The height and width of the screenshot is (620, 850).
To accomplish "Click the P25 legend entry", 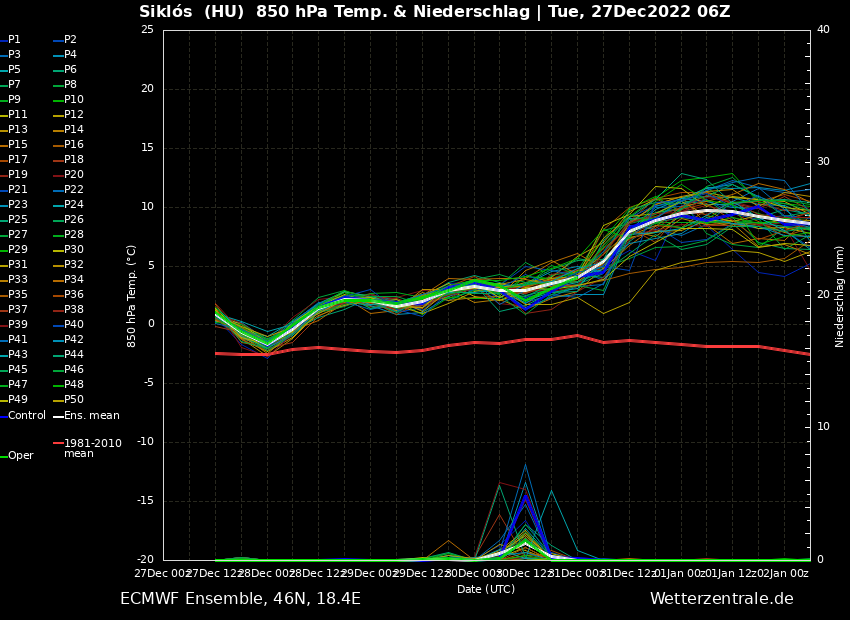I will point(18,220).
